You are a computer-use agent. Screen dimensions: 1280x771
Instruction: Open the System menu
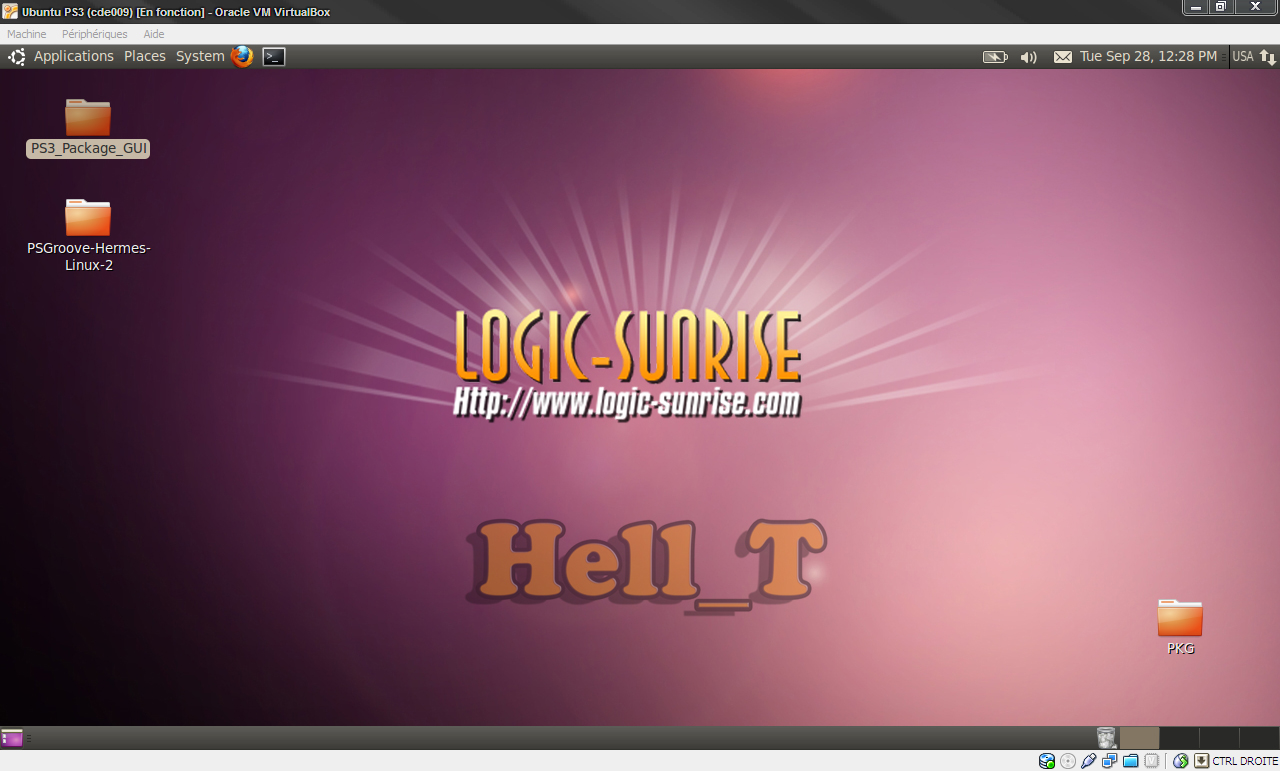click(200, 56)
